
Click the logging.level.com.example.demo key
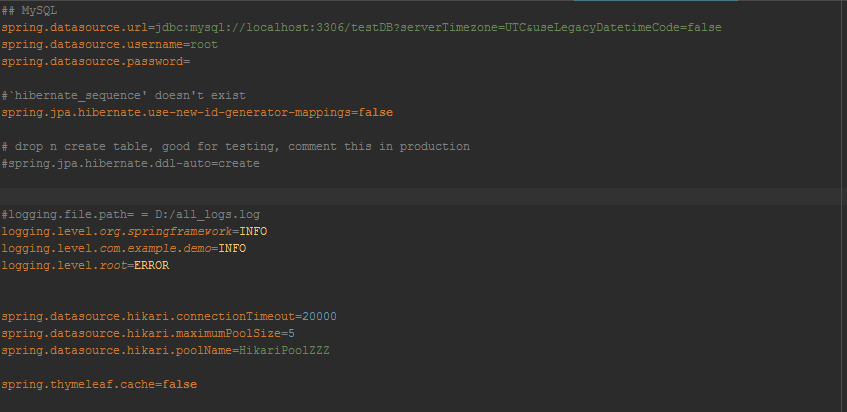tap(106, 248)
